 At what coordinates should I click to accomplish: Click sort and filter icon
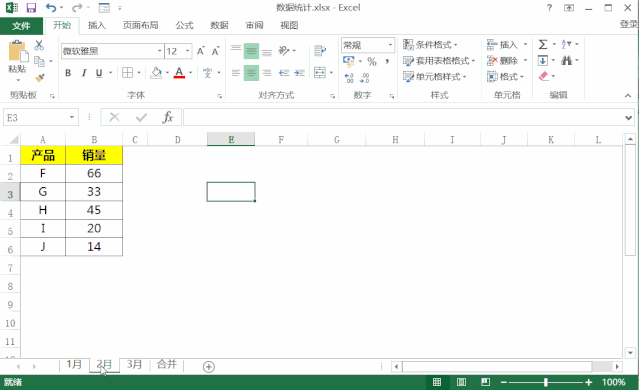pyautogui.click(x=566, y=44)
